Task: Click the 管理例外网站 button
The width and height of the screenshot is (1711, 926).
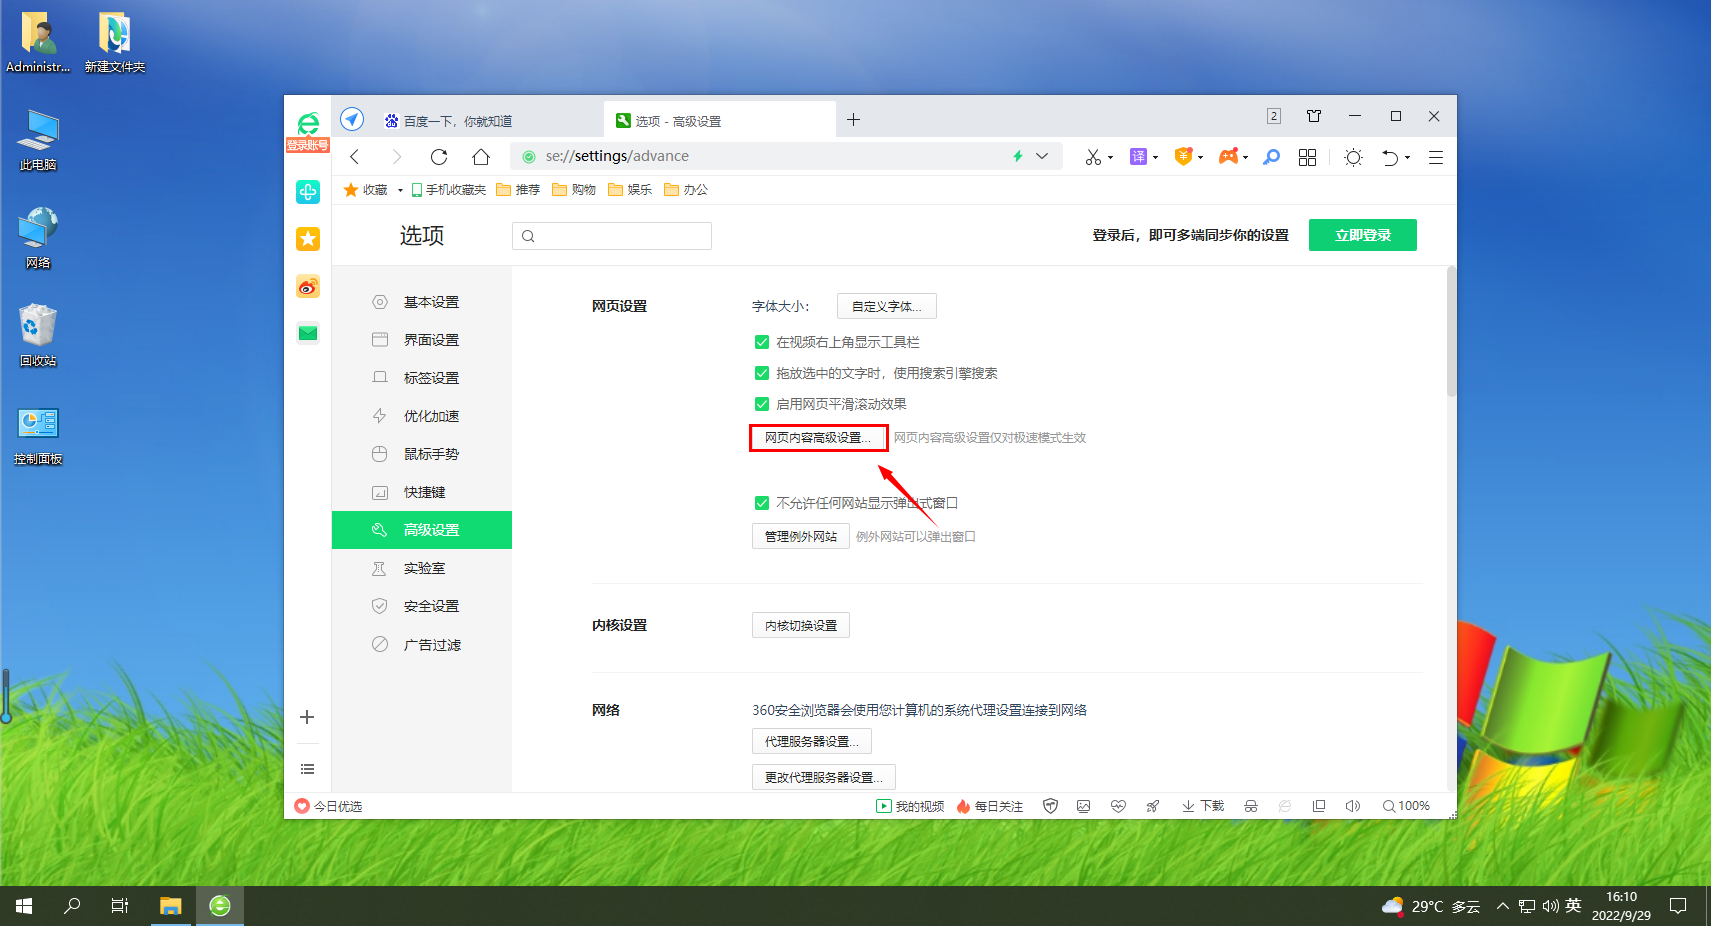Action: (801, 536)
